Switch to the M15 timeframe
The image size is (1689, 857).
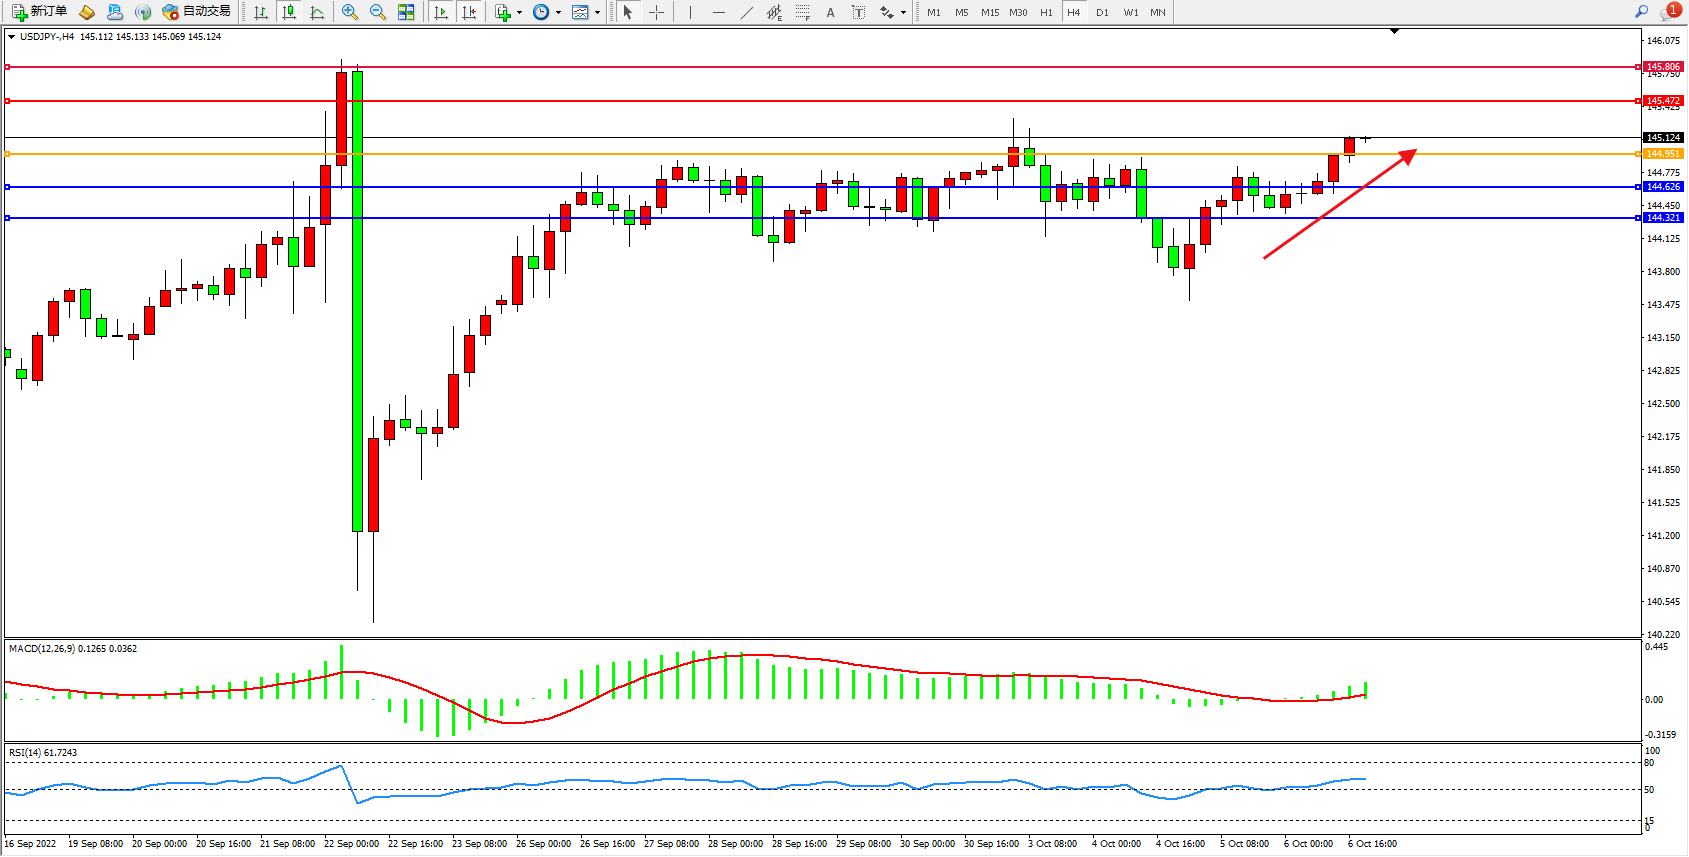[x=989, y=12]
